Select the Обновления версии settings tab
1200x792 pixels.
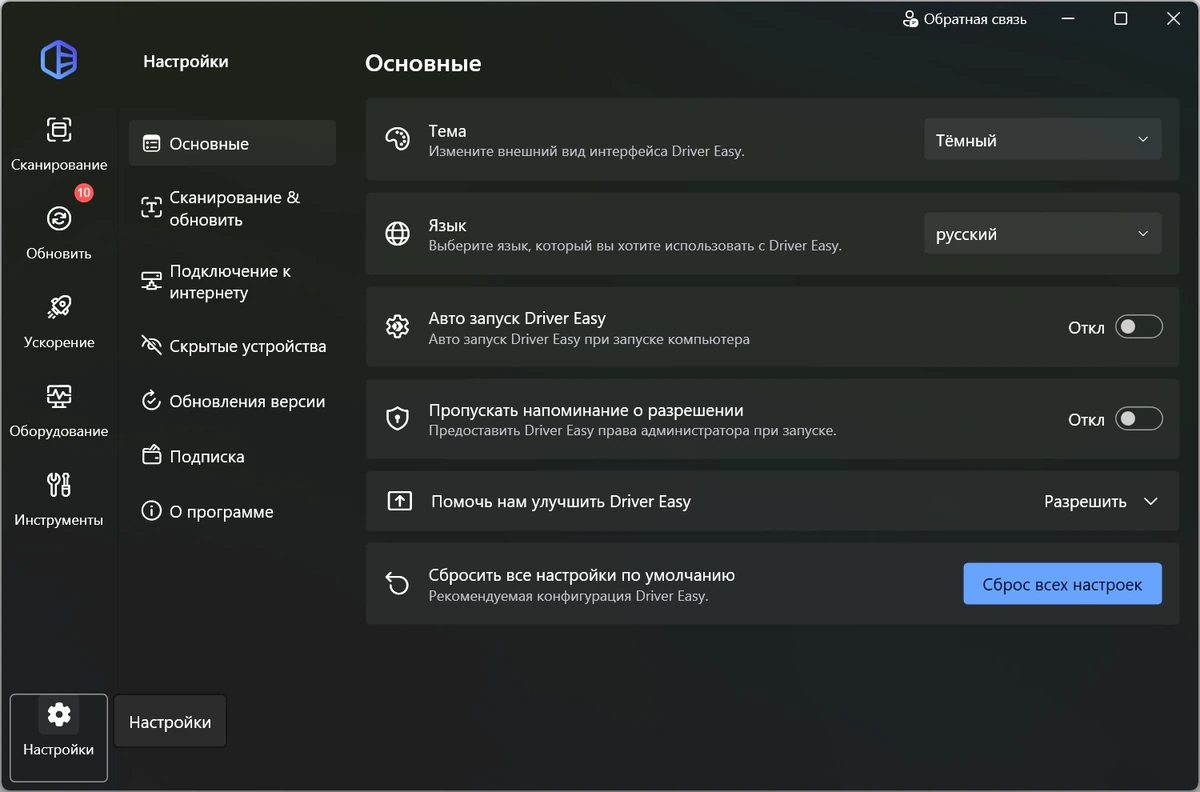(232, 401)
